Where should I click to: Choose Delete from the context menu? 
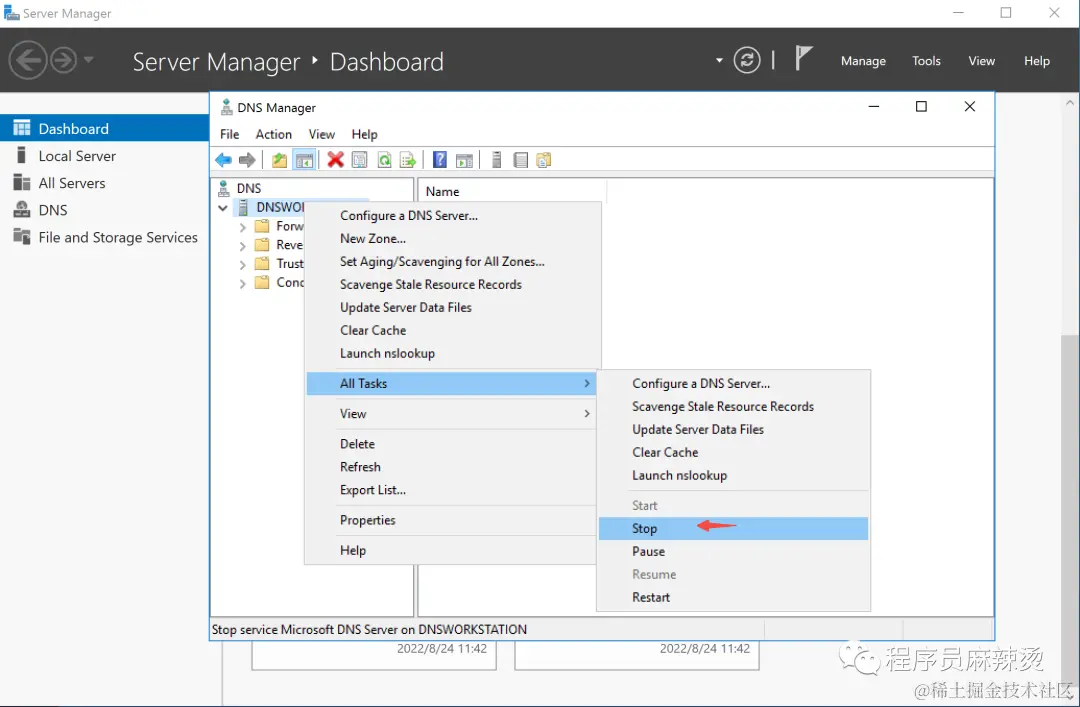pos(451,444)
